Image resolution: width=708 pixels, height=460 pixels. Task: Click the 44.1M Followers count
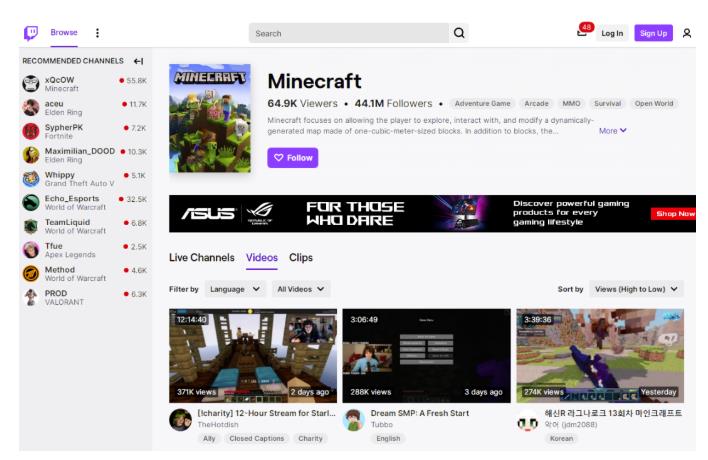(393, 103)
